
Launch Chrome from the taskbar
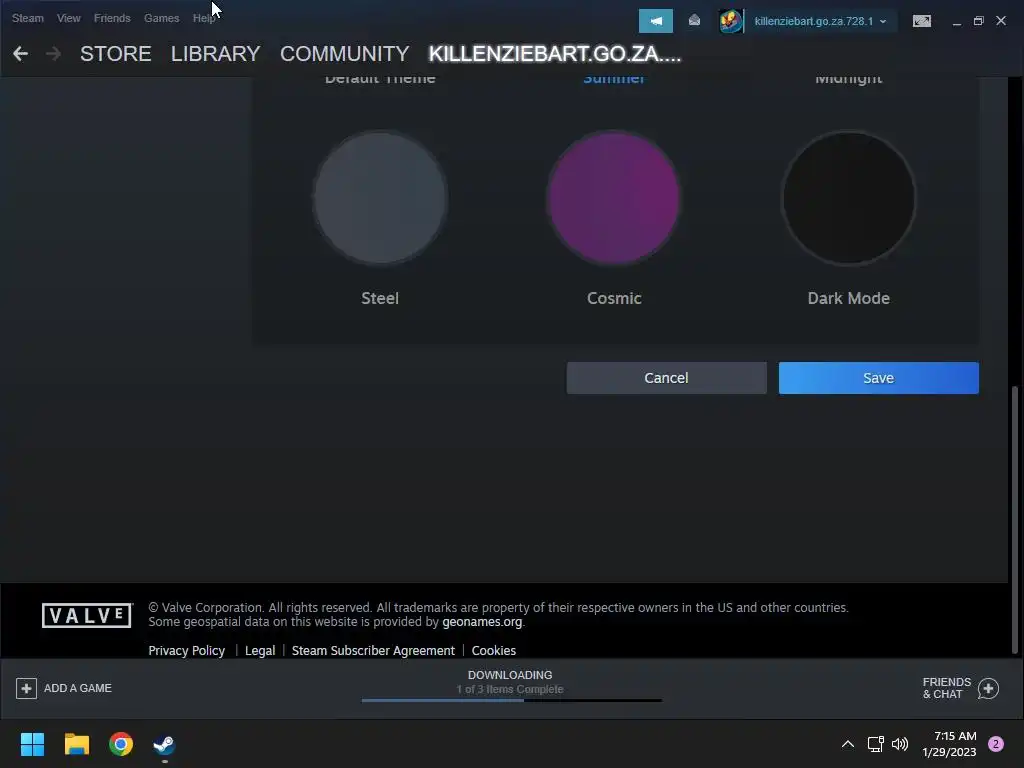121,744
